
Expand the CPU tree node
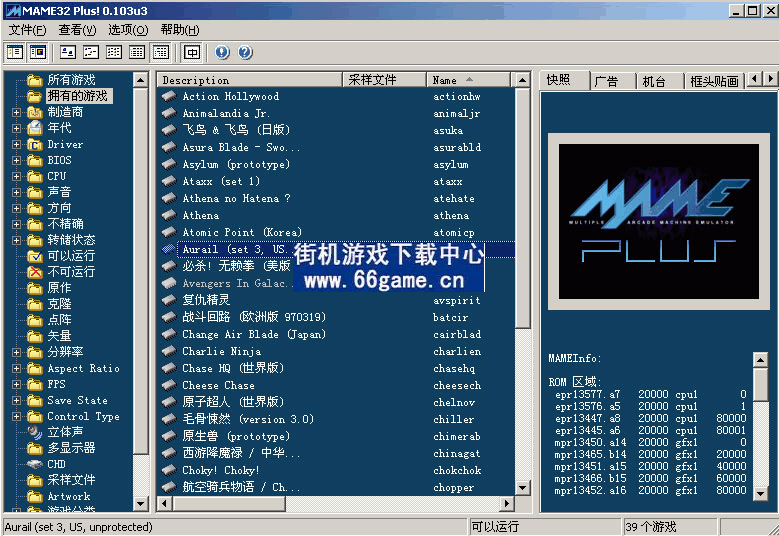tap(16, 176)
